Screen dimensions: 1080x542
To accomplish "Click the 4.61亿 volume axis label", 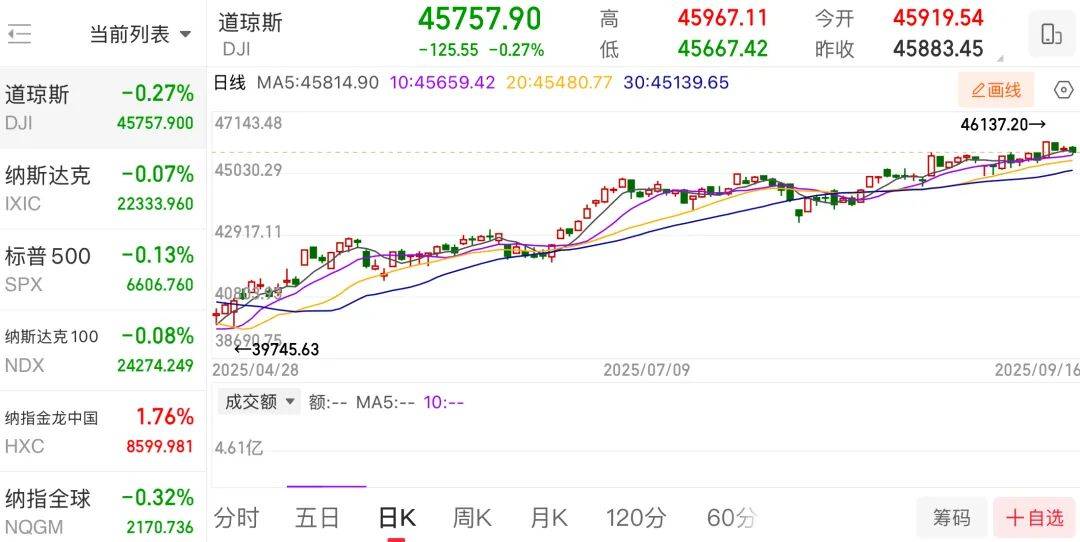I will click(238, 448).
